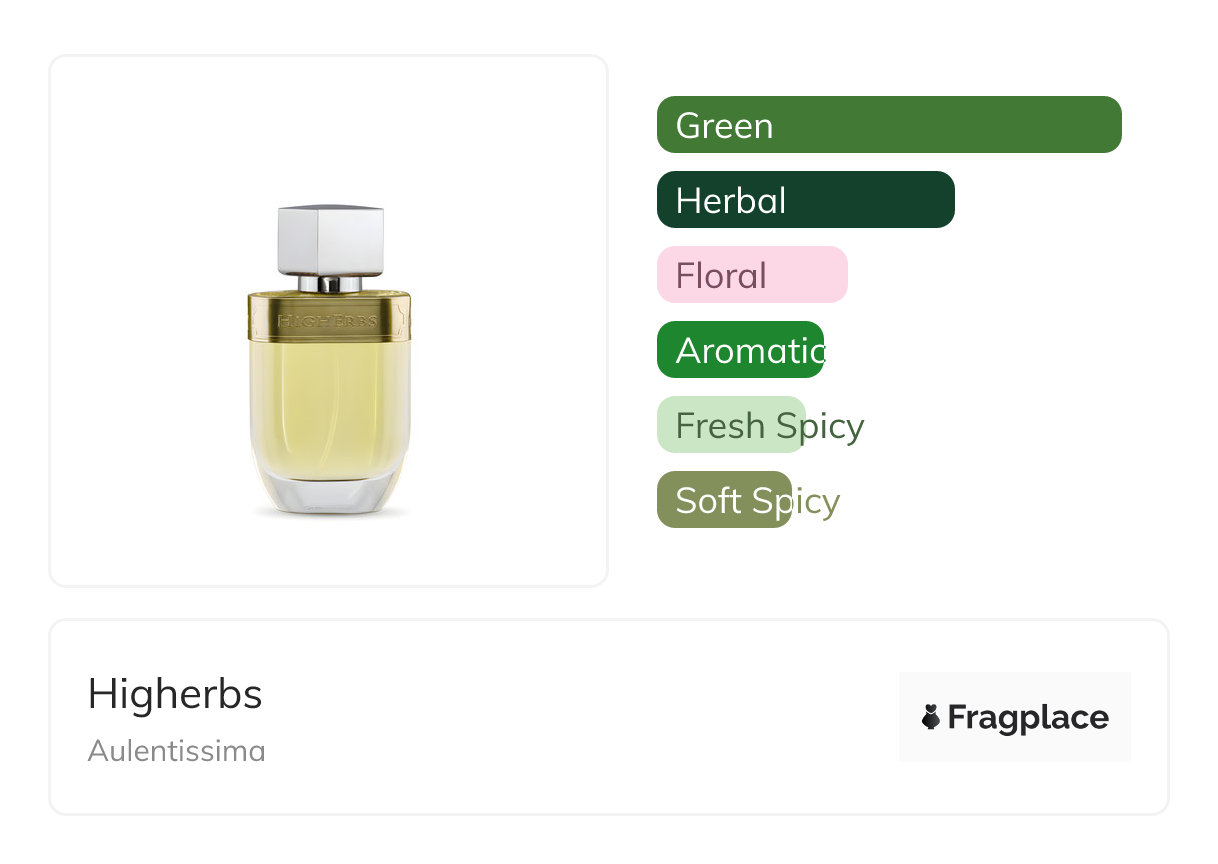This screenshot has width=1218, height=864.
Task: Select the Green accord bar
Action: (x=889, y=125)
